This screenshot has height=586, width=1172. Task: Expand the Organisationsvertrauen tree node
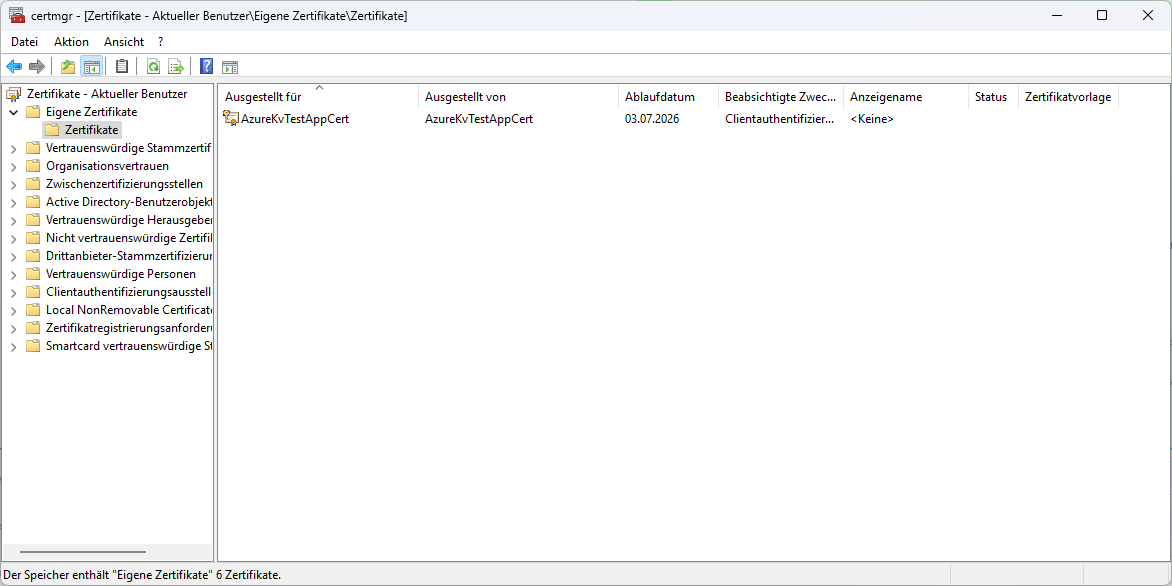pyautogui.click(x=13, y=166)
